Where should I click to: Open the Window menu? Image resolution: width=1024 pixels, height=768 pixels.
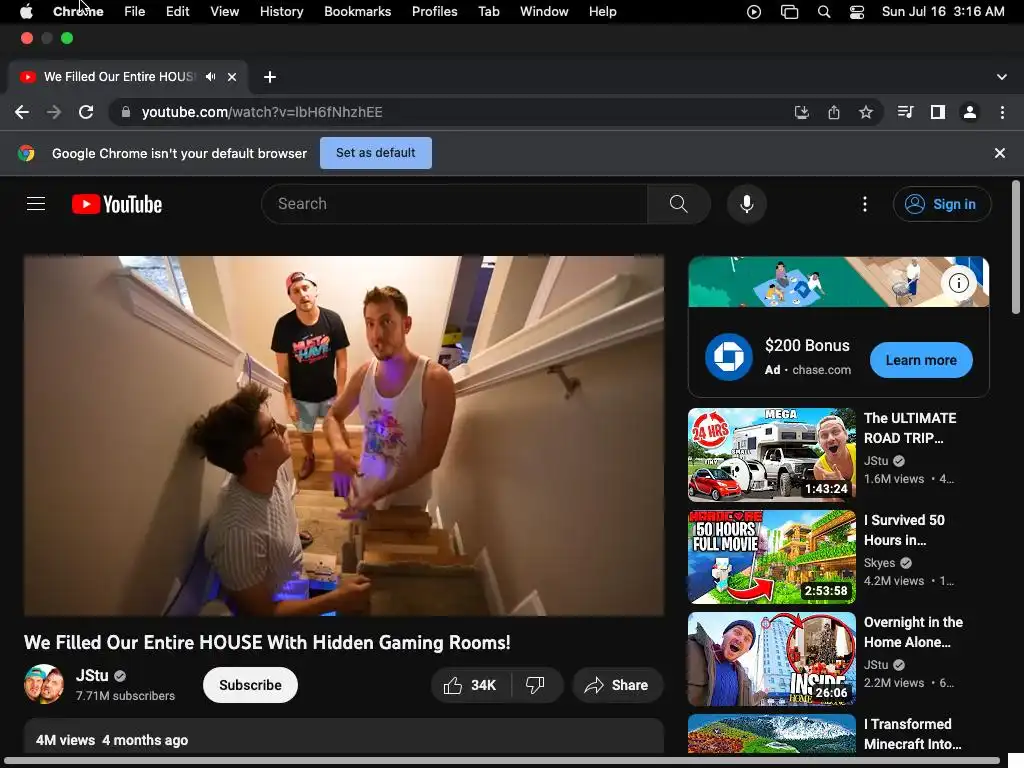(544, 12)
